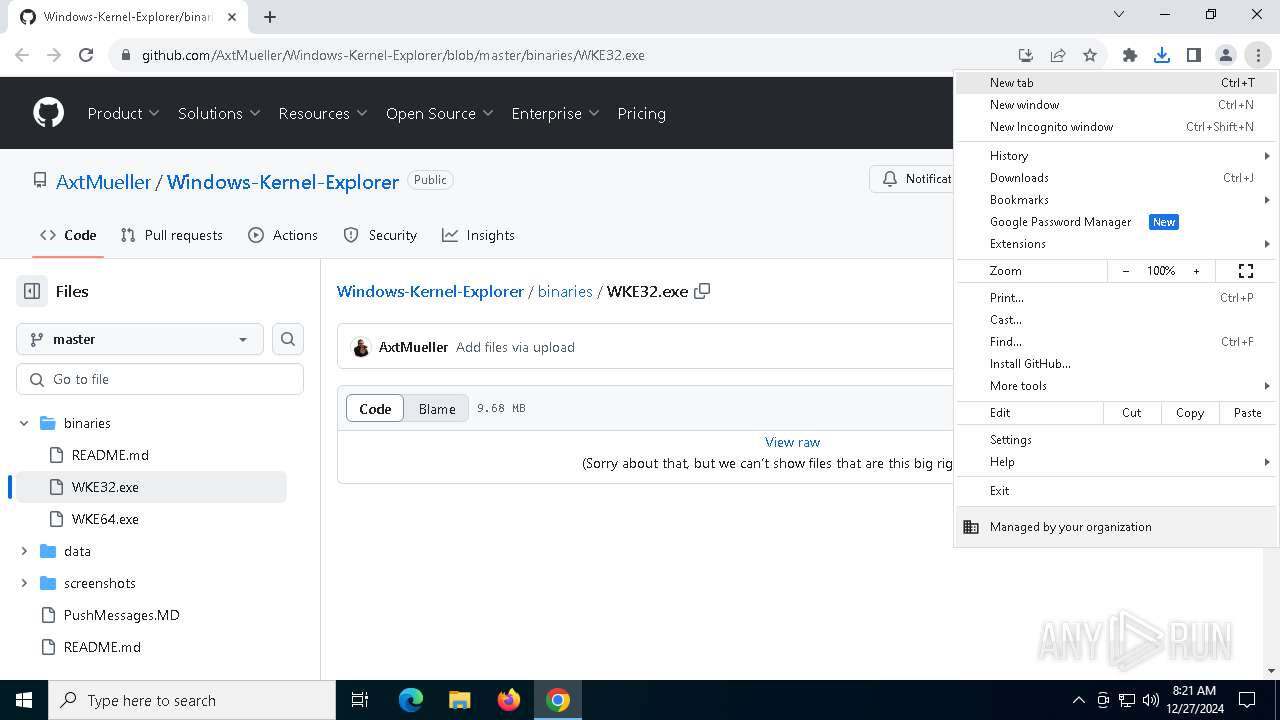Open Settings from Chrome menu
This screenshot has height=720, width=1280.
pyautogui.click(x=1116, y=440)
